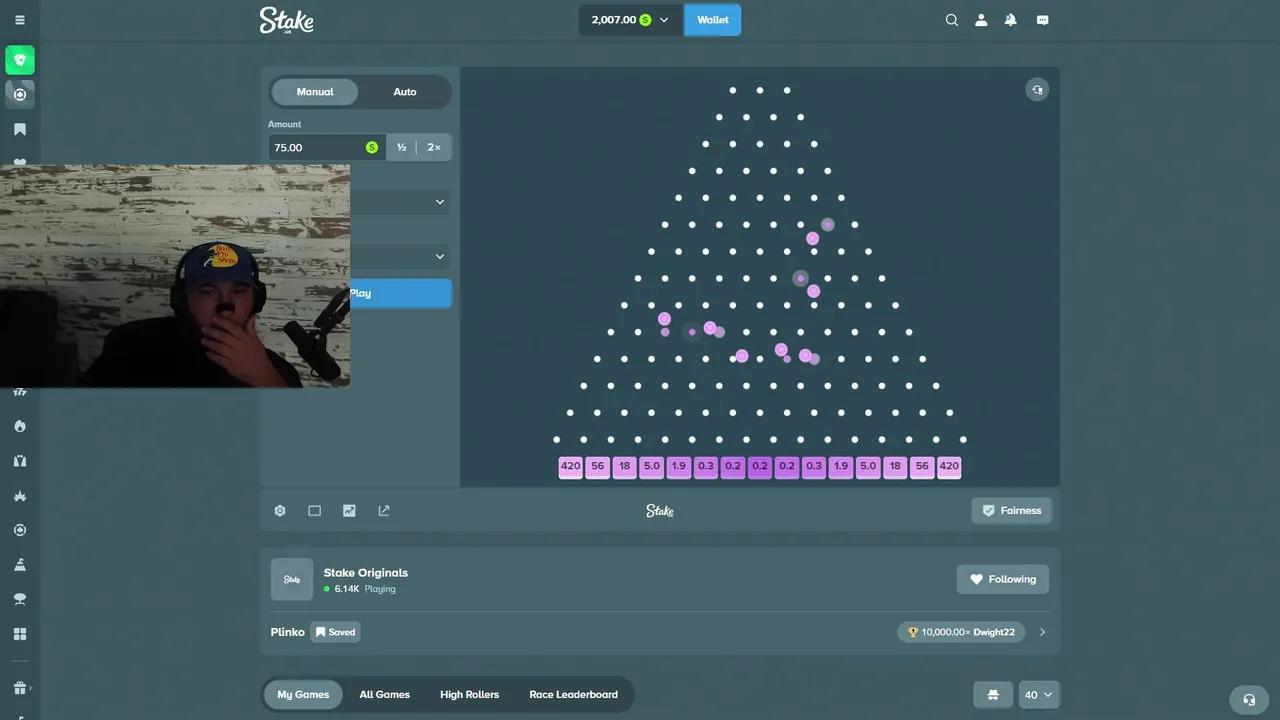
Task: Click the left 1.9 multiplier slot
Action: pos(679,466)
